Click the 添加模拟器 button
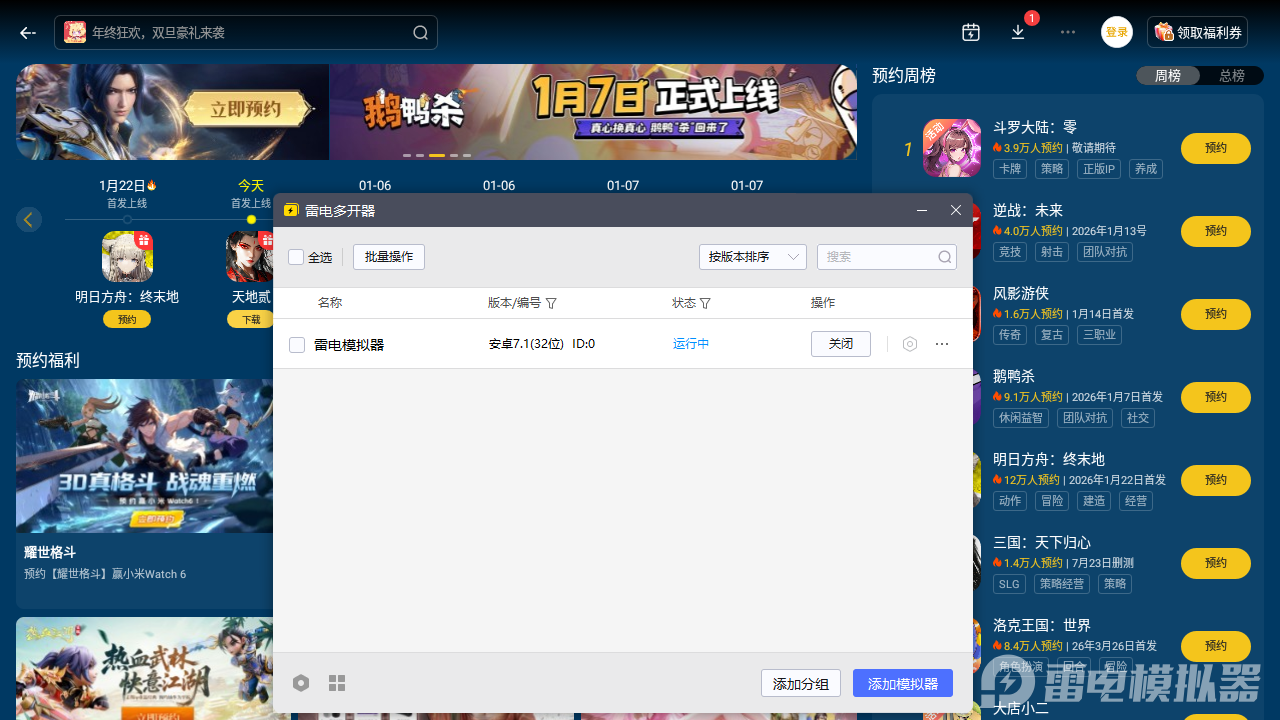Image resolution: width=1280 pixels, height=720 pixels. point(902,683)
